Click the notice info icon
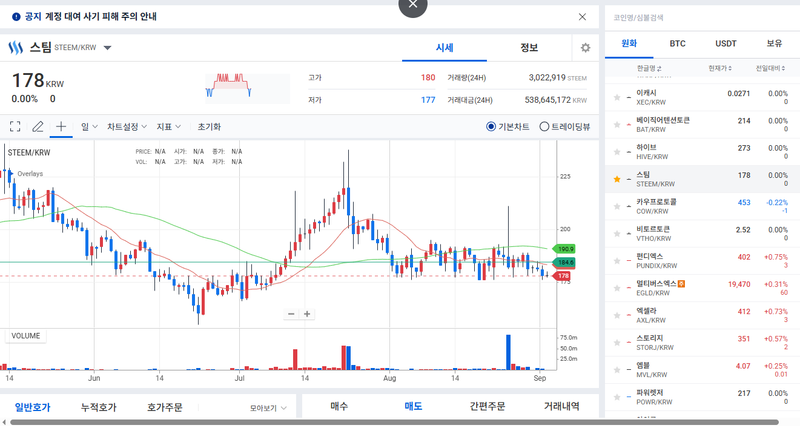This screenshot has height=426, width=800. click(16, 17)
